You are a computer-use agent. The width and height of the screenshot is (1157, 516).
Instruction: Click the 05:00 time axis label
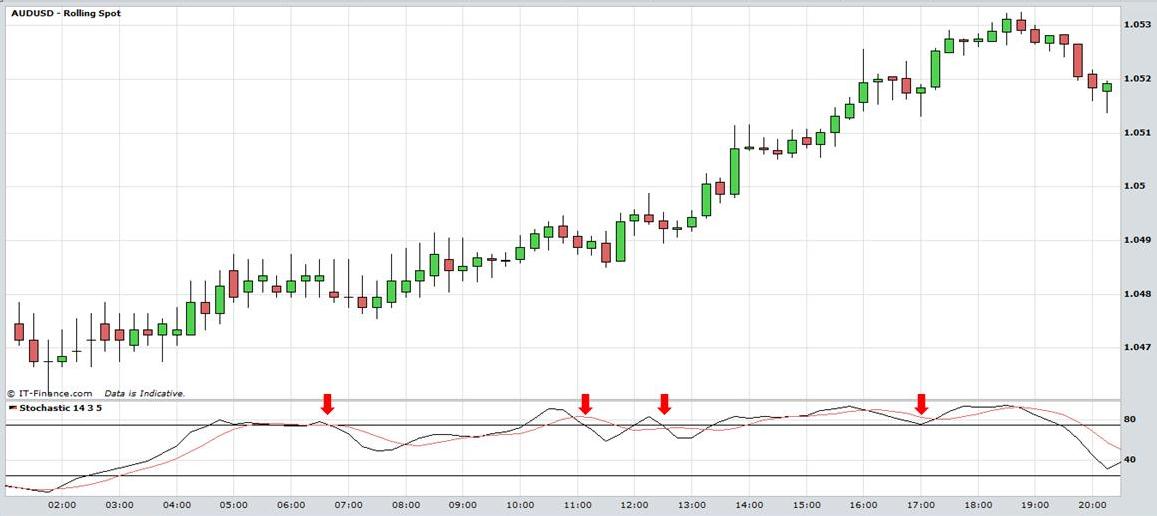point(233,506)
